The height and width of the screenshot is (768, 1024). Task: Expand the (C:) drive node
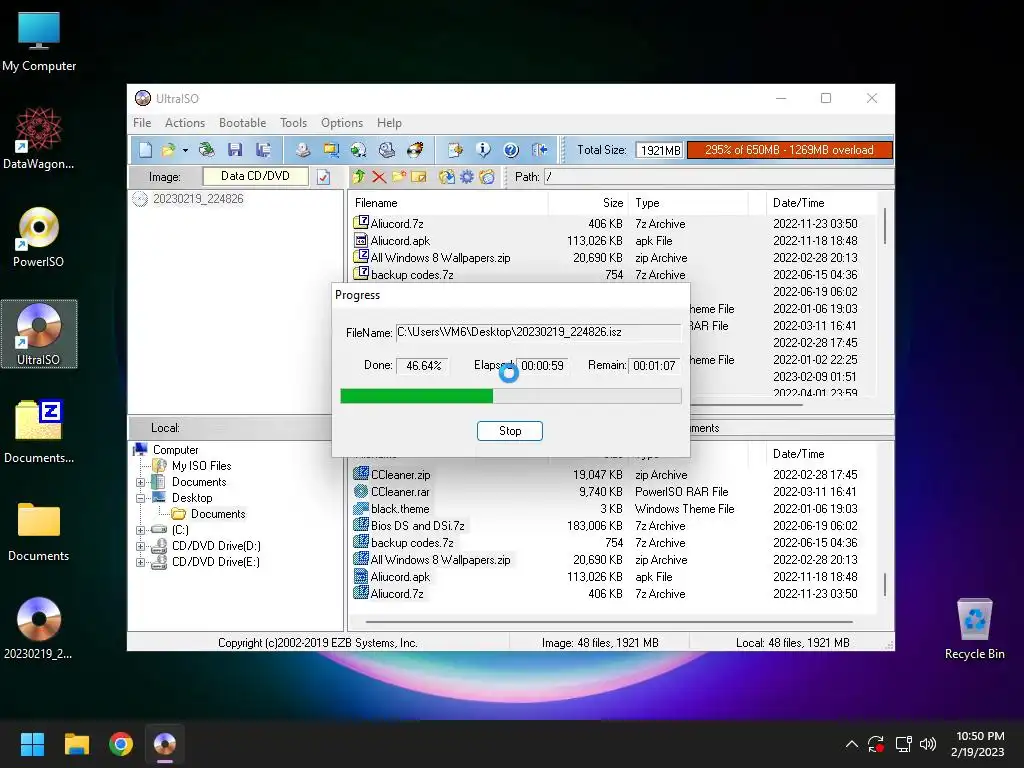[x=140, y=530]
